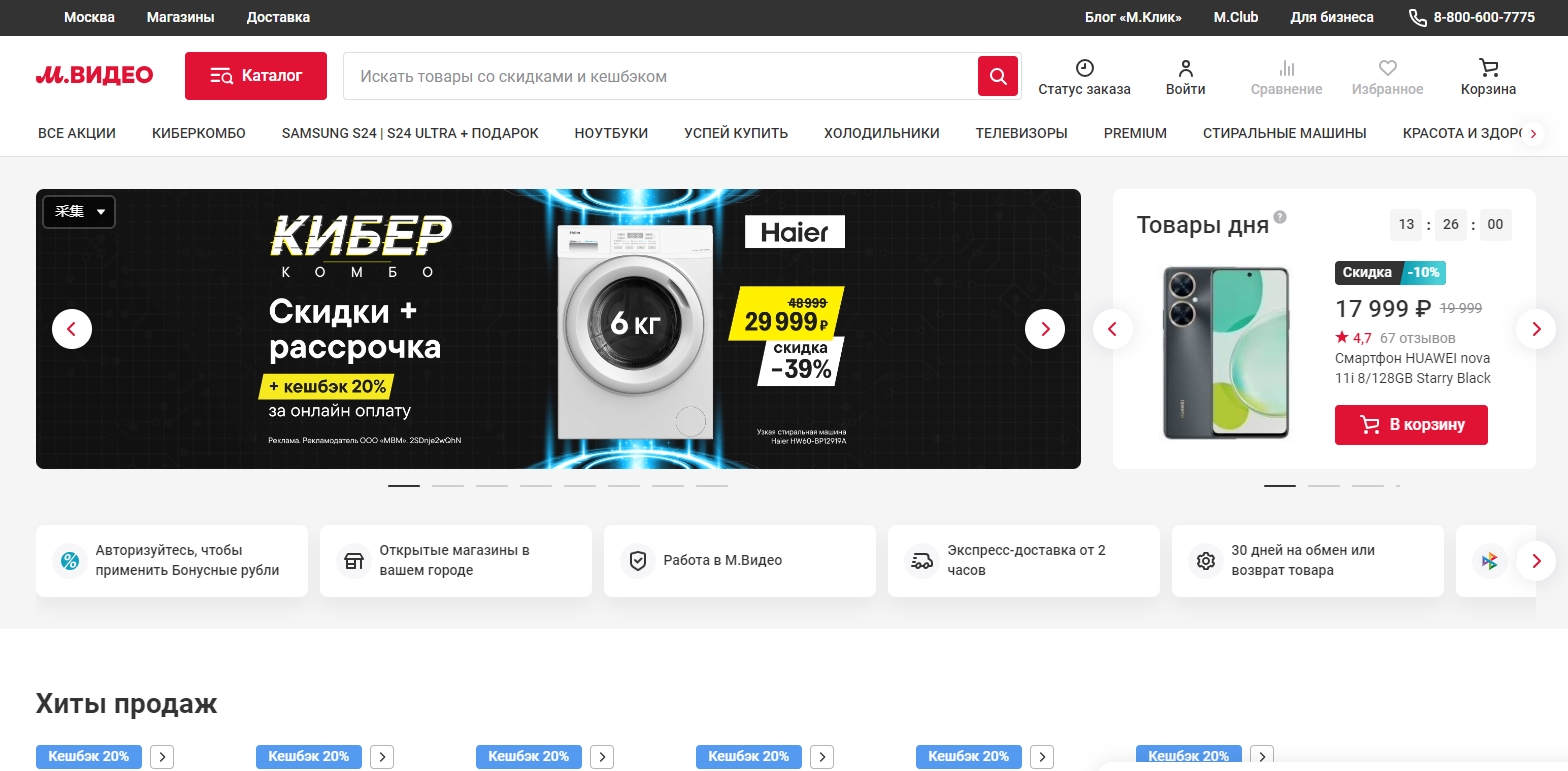Click the Товары дня help question icon
1568x771 pixels.
tap(1280, 217)
